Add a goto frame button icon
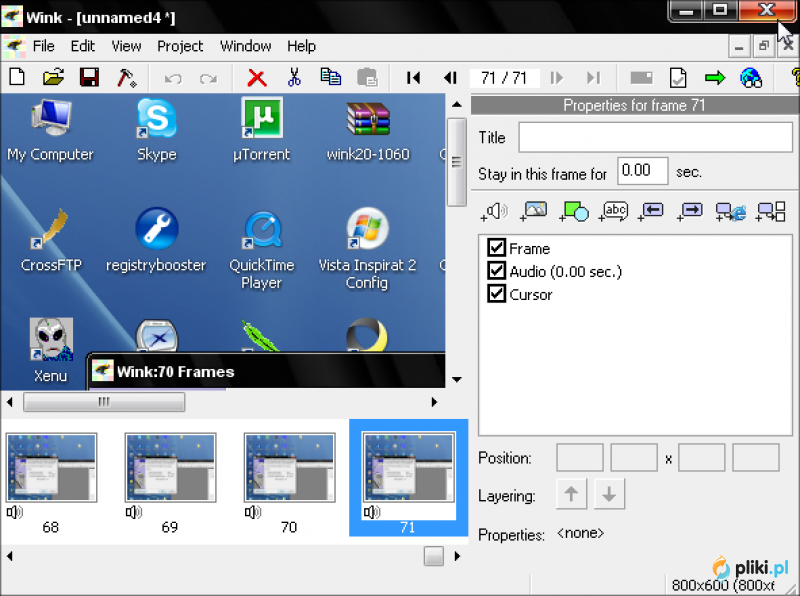Image resolution: width=800 pixels, height=596 pixels. point(770,211)
